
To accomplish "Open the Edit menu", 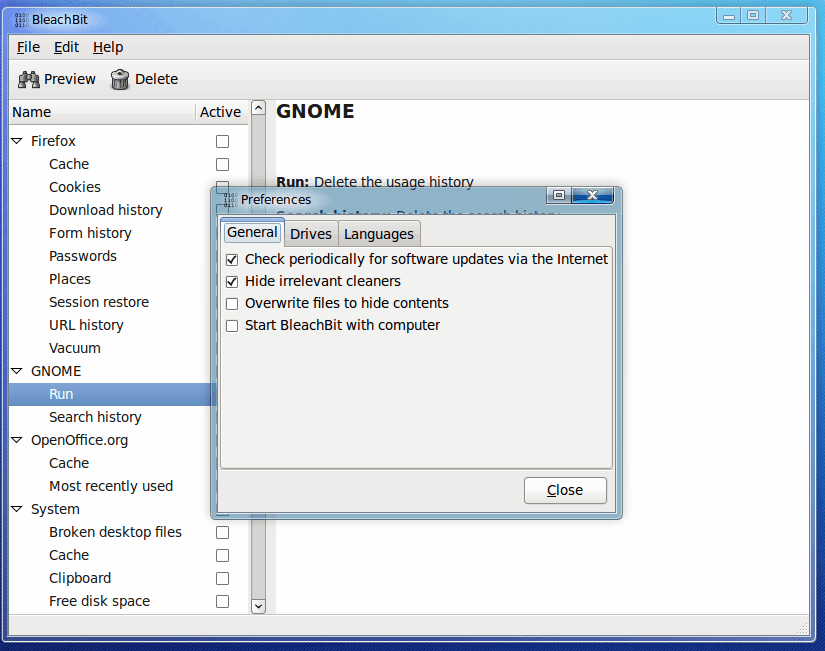I will point(66,47).
